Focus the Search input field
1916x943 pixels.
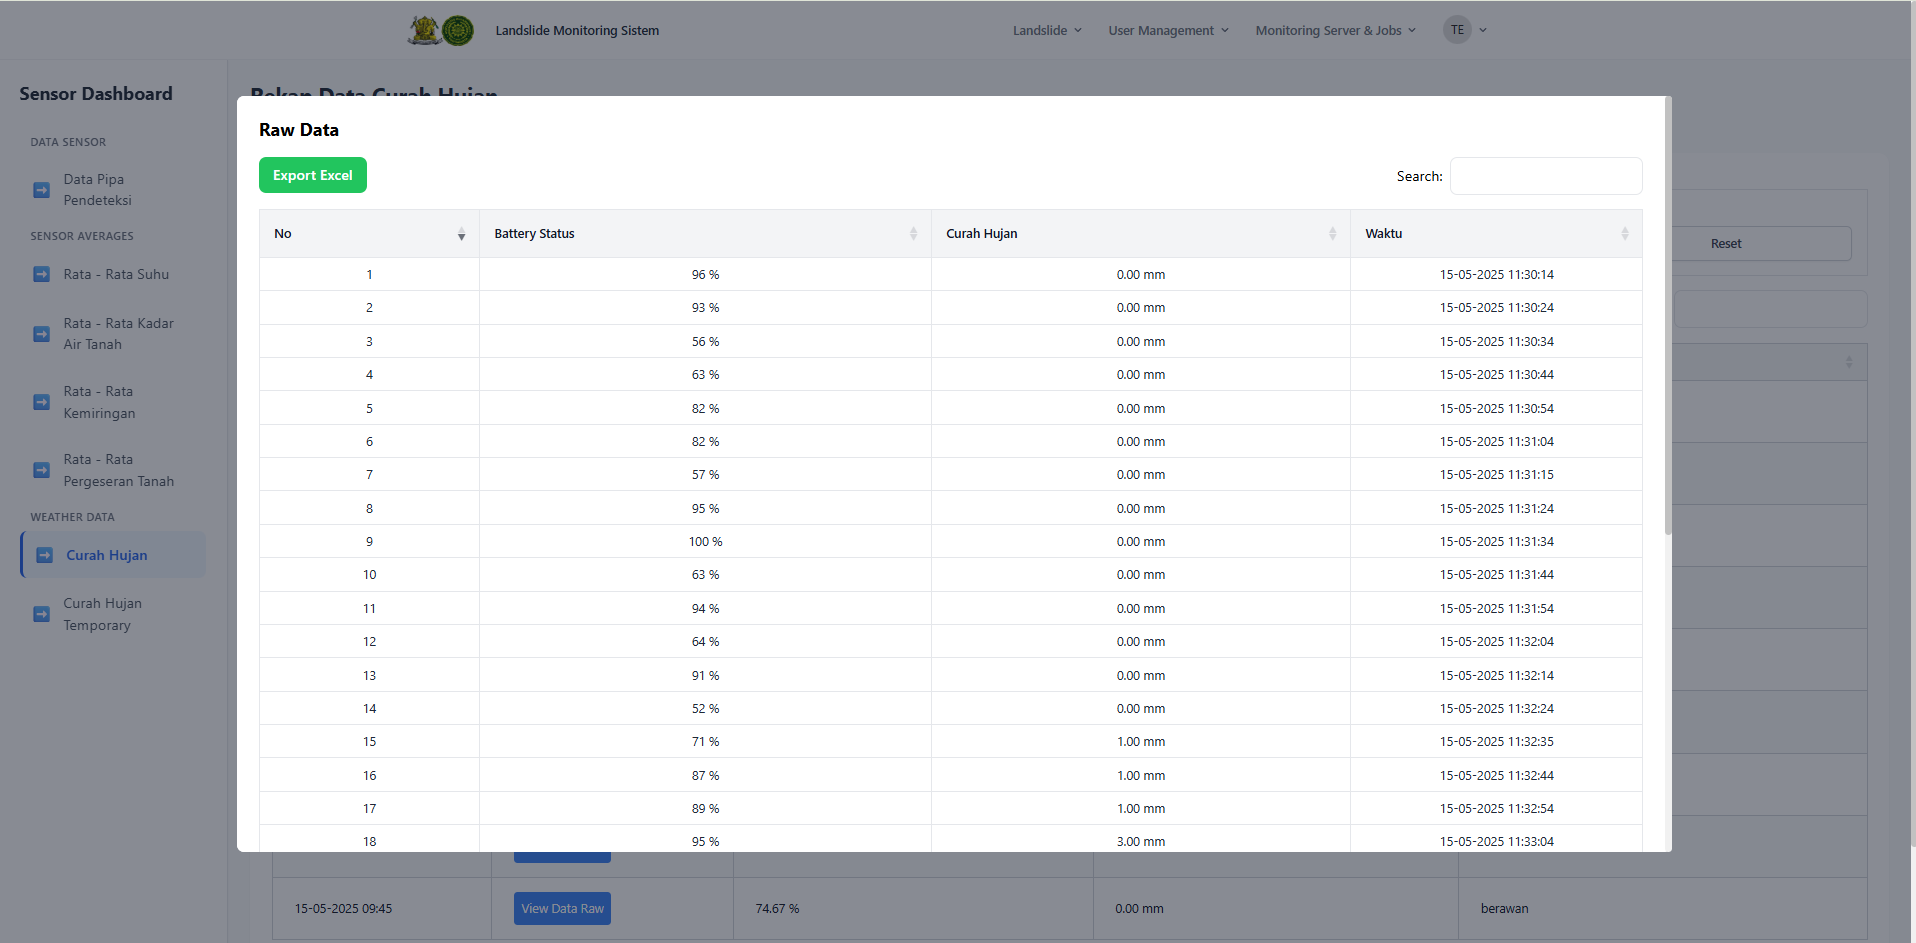tap(1545, 176)
